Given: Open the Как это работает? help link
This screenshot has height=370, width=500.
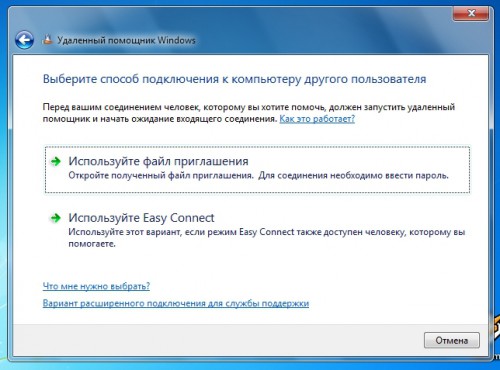Looking at the screenshot, I should (317, 119).
